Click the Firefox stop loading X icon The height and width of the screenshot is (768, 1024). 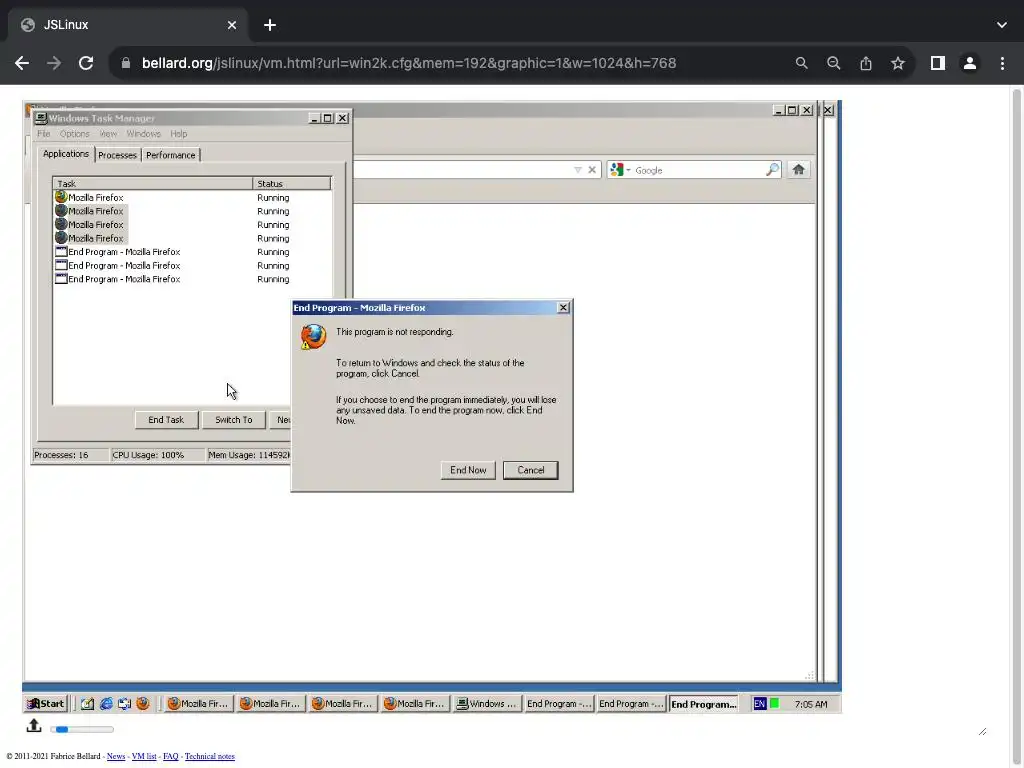(592, 170)
